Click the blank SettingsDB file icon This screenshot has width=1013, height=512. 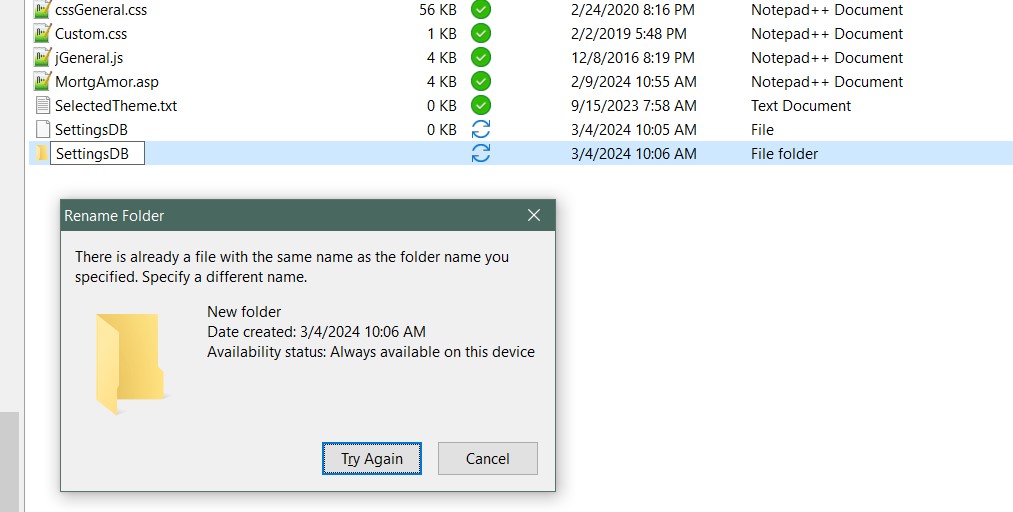pos(42,130)
